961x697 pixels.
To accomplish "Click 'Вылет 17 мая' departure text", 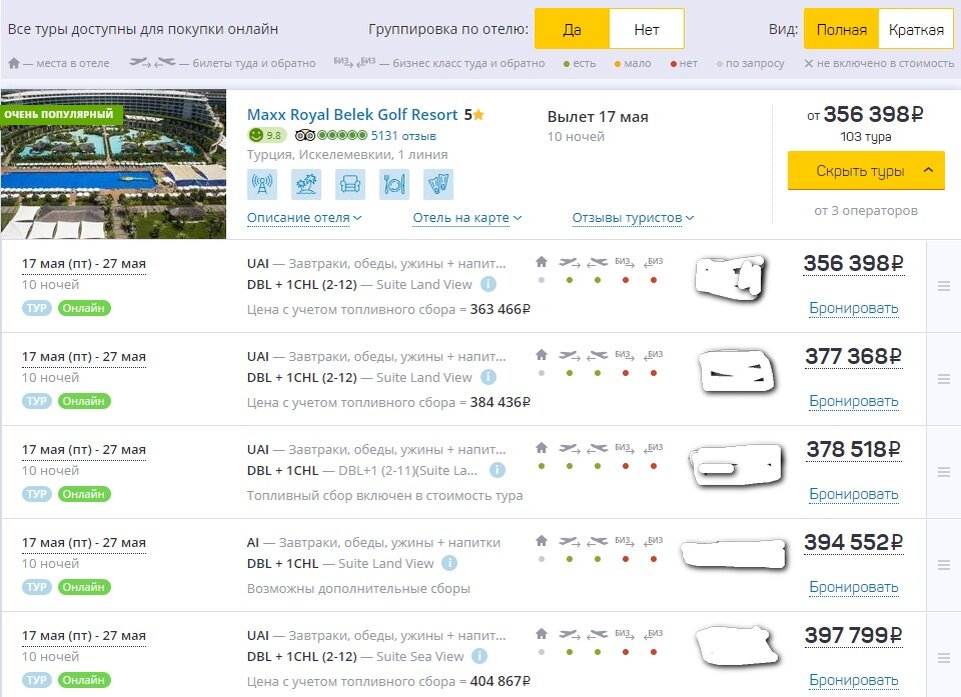I will pyautogui.click(x=598, y=117).
